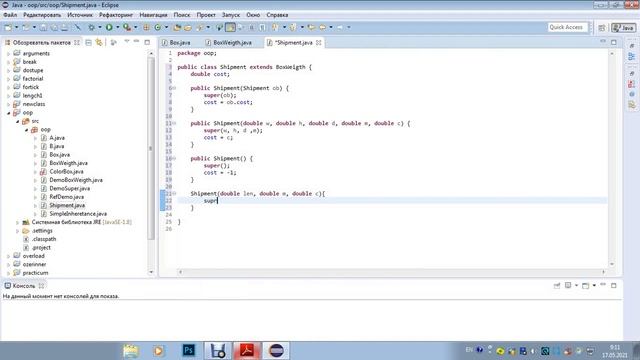Screen dimensions: 640x360
Task: Open dropdown arrow next to Debug button
Action: [x=100, y=27]
